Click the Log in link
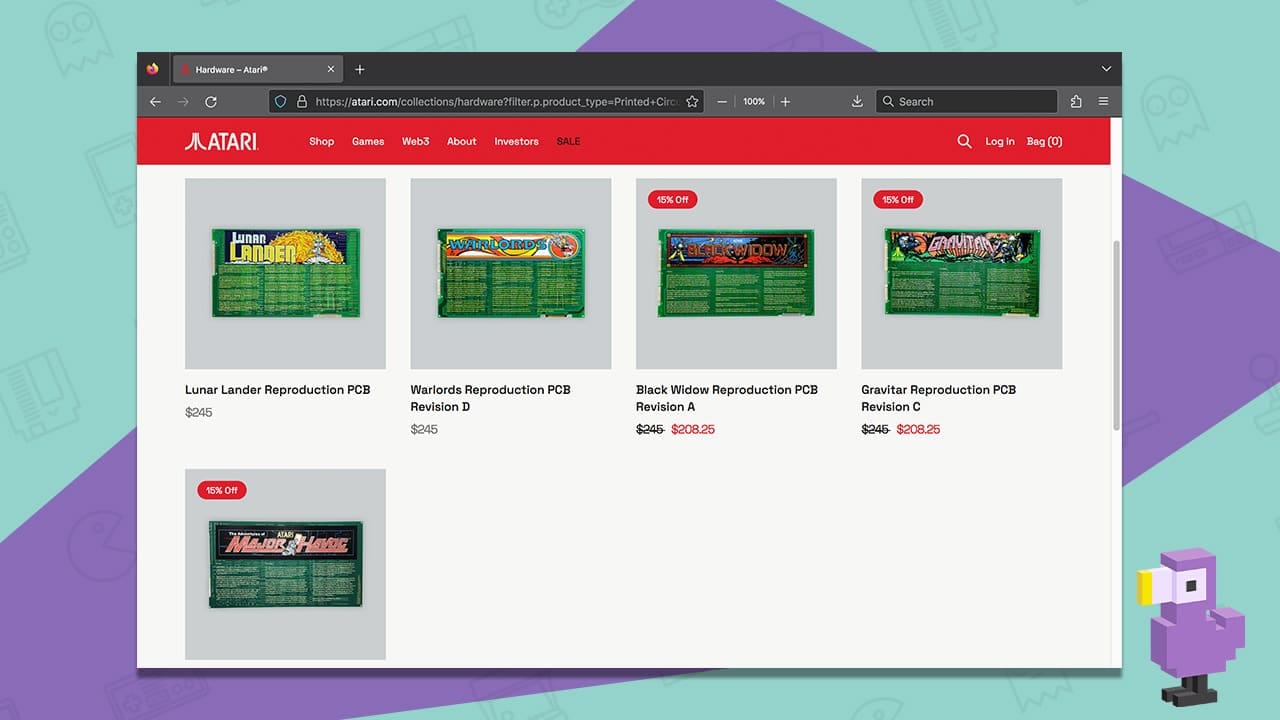 pyautogui.click(x=1000, y=141)
